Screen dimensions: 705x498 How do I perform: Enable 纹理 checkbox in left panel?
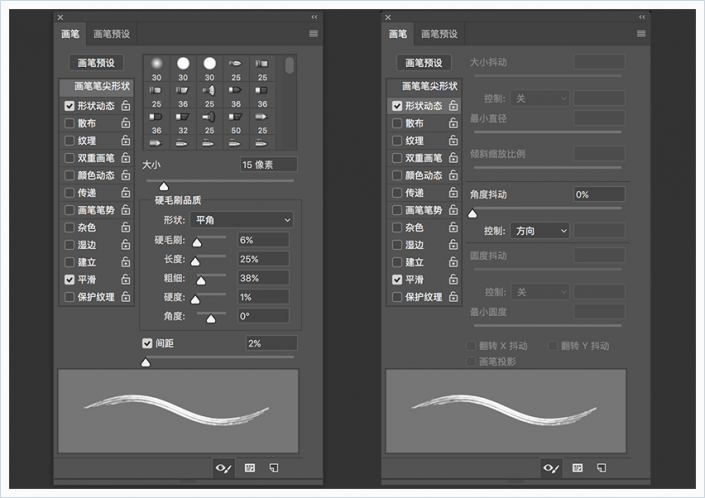[69, 141]
